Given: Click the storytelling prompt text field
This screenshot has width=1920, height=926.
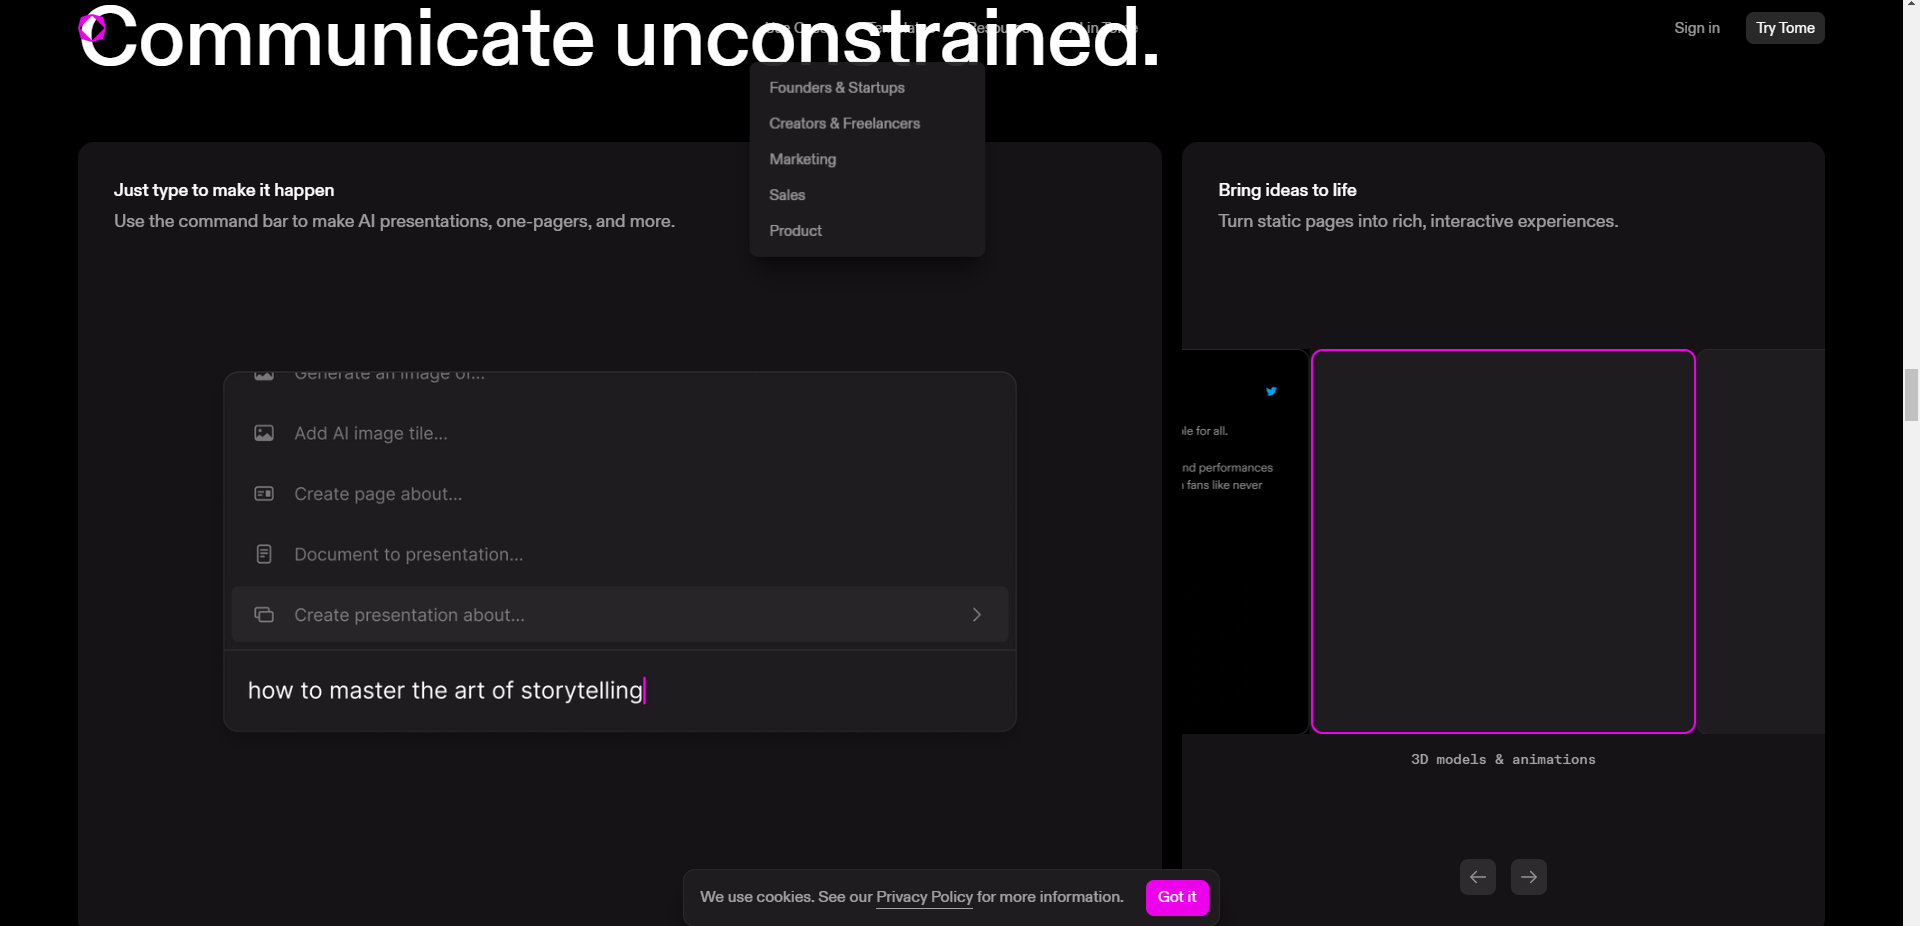Looking at the screenshot, I should 620,691.
